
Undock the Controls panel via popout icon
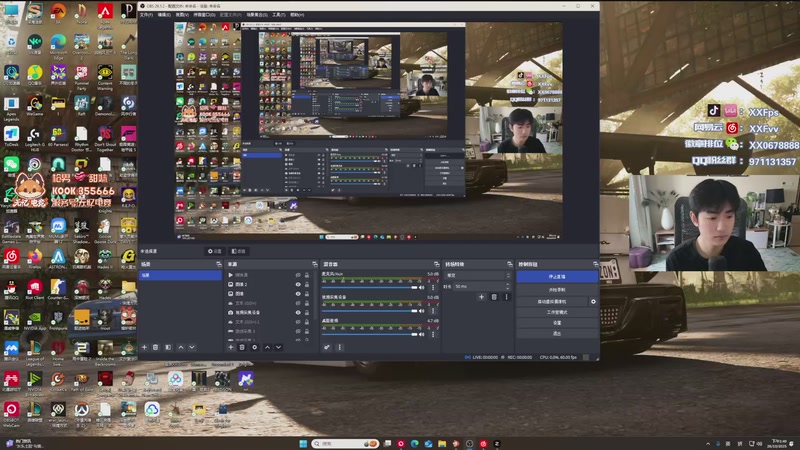click(595, 264)
